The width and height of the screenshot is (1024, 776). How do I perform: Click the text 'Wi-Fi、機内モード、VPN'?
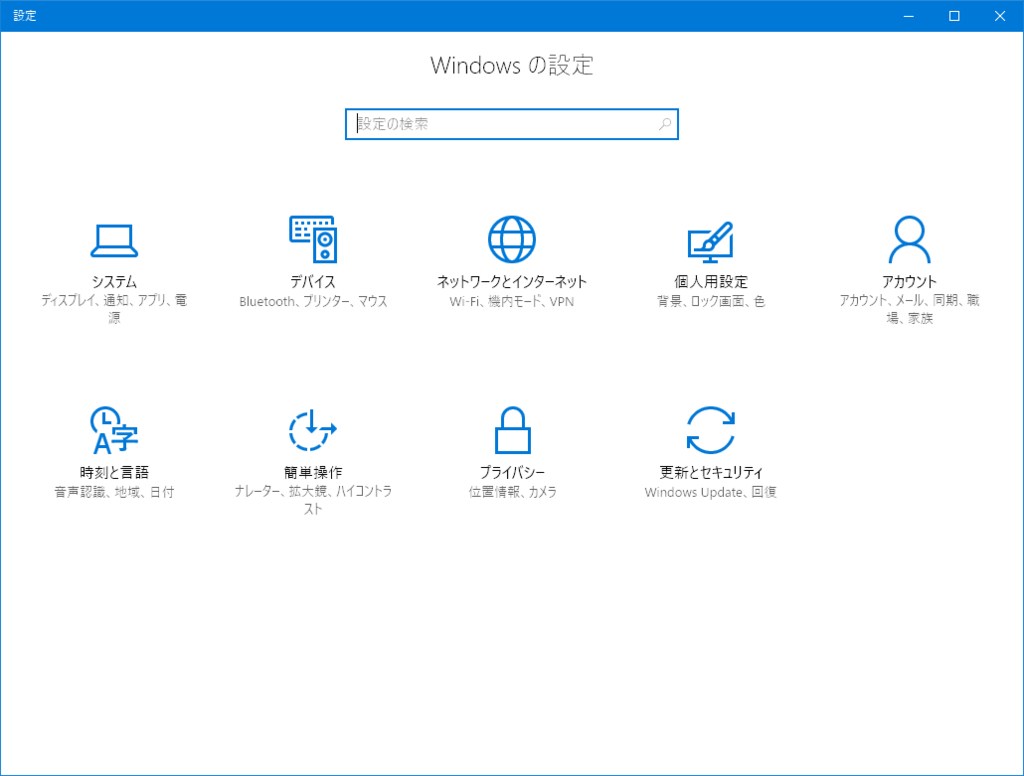512,301
